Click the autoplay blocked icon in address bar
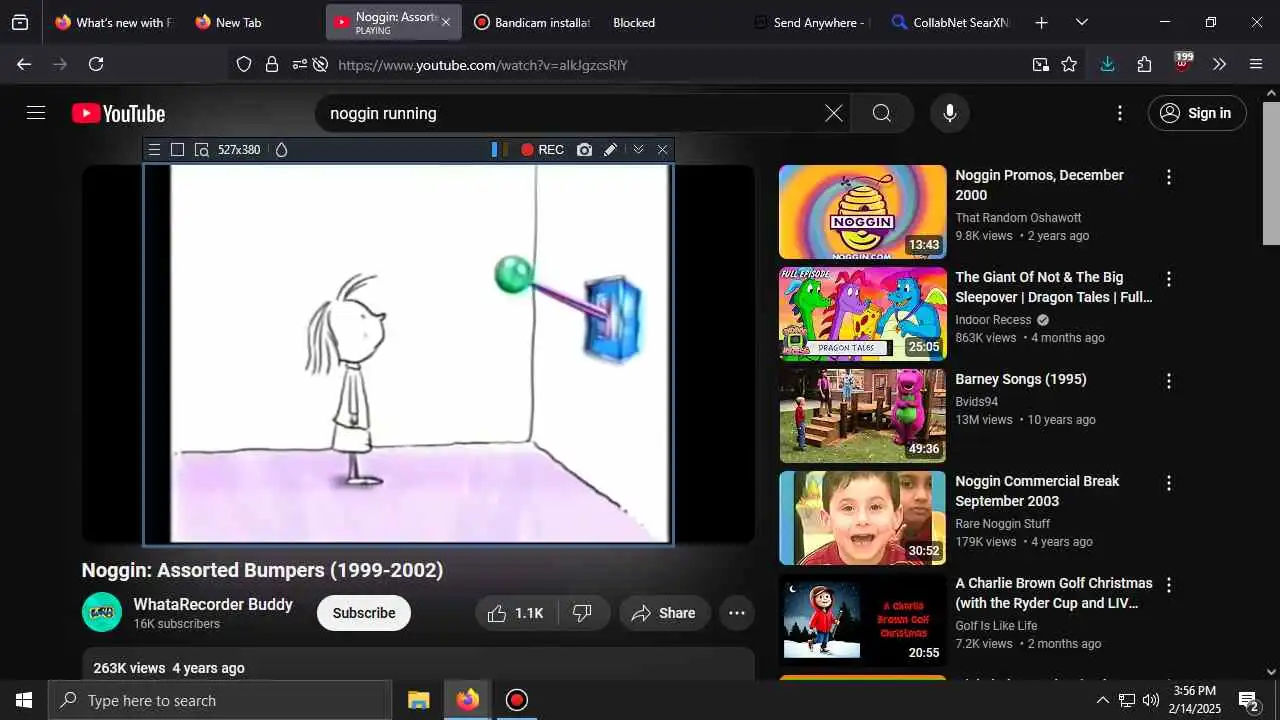The height and width of the screenshot is (720, 1280). (x=320, y=64)
